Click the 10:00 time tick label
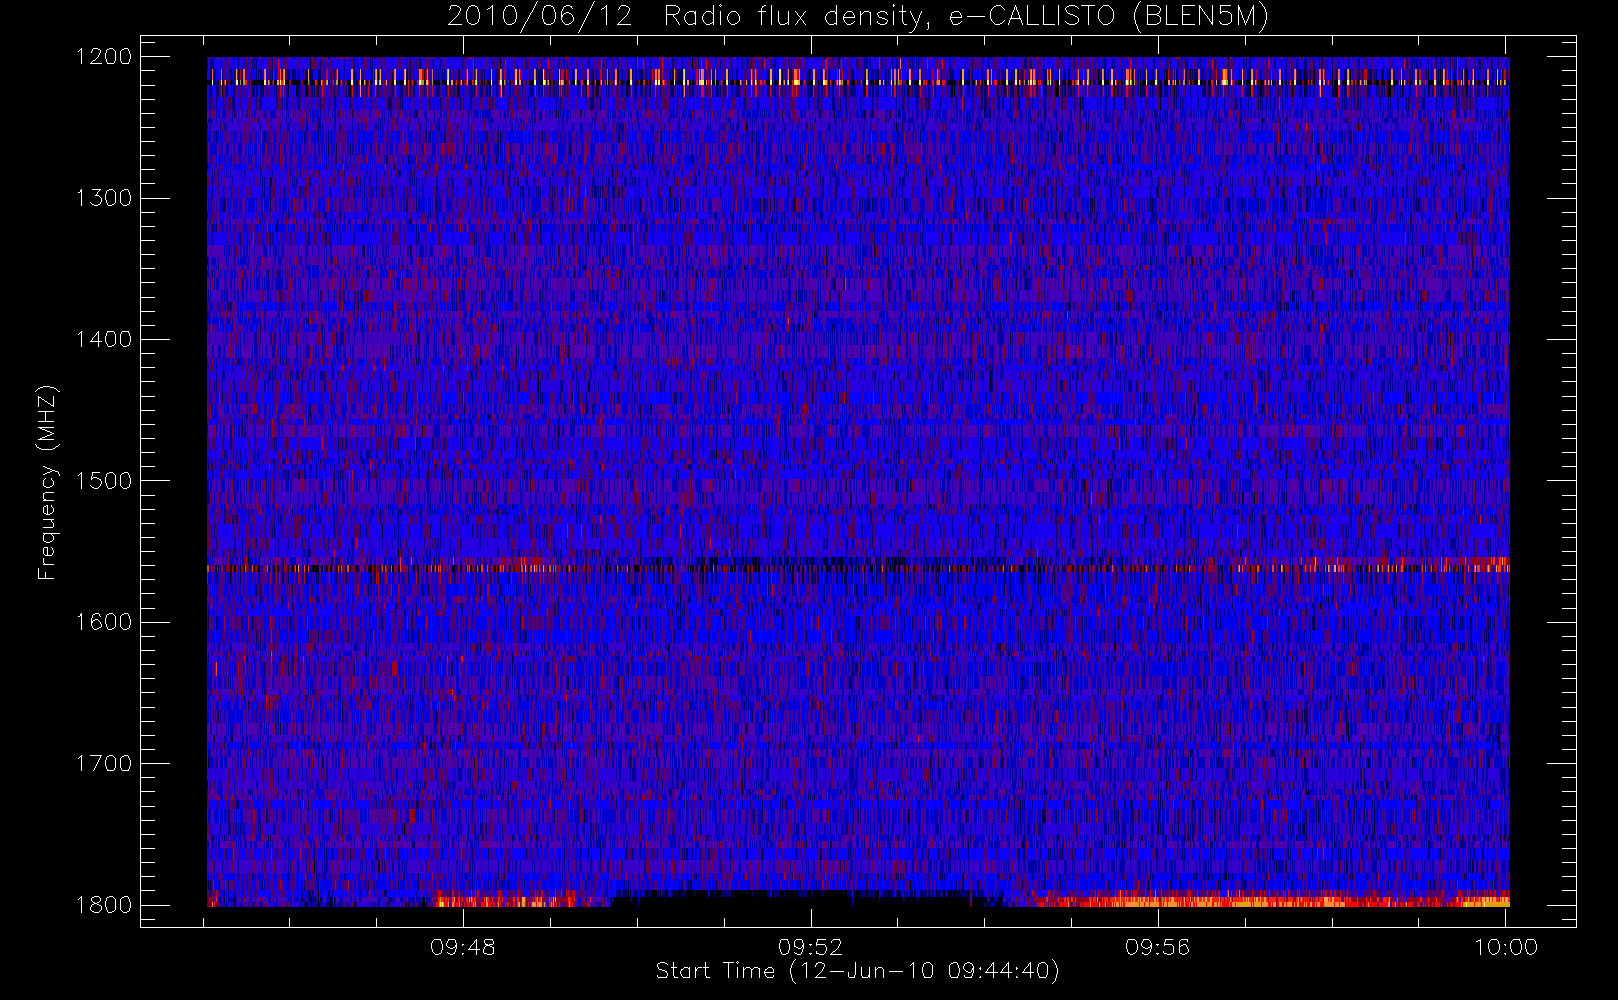Screen dimensions: 1618x1000 [1506, 947]
